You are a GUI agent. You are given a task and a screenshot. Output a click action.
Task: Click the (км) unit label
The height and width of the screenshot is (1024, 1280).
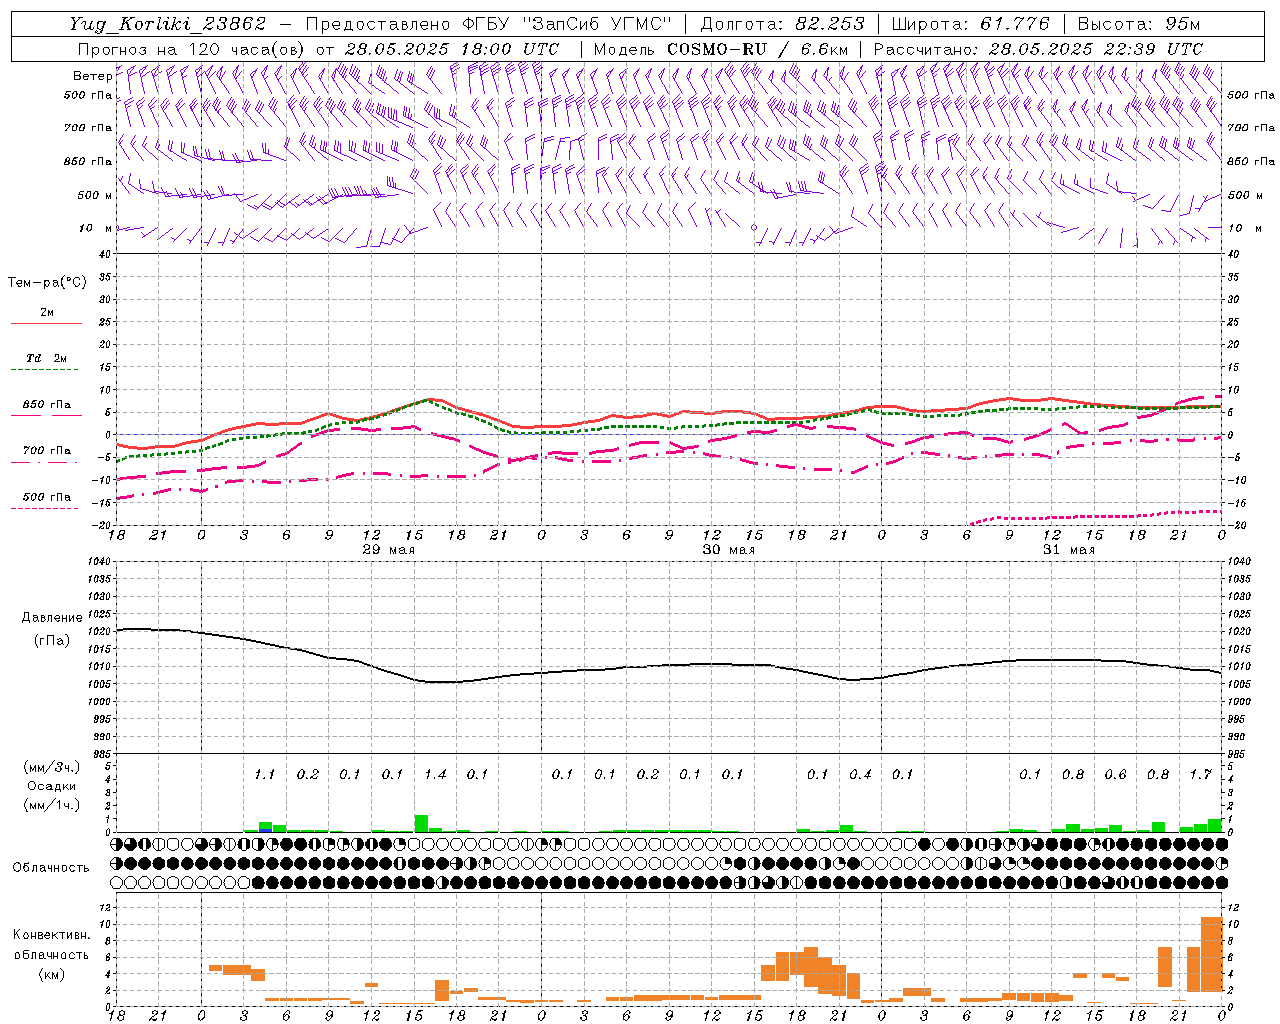[x=52, y=974]
